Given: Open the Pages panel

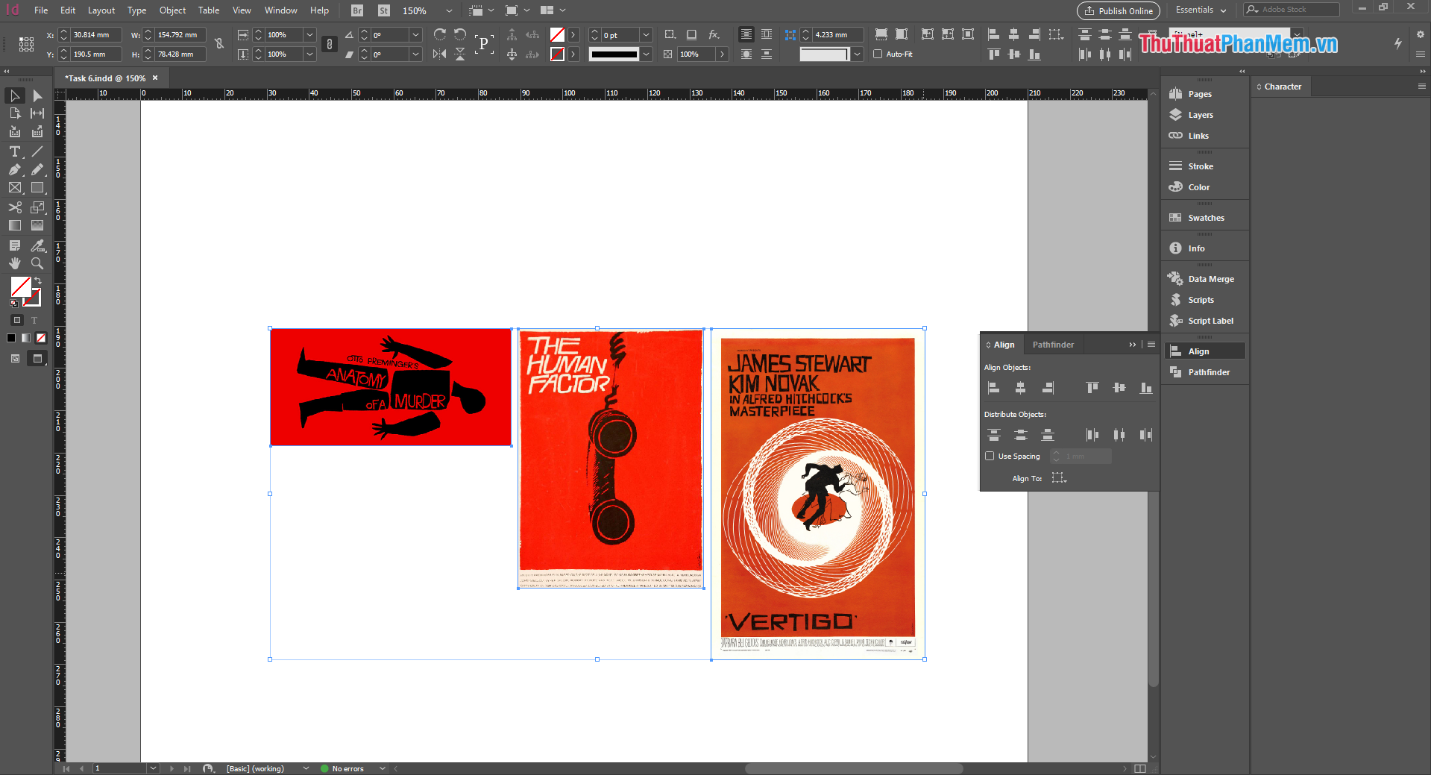Looking at the screenshot, I should tap(1197, 91).
